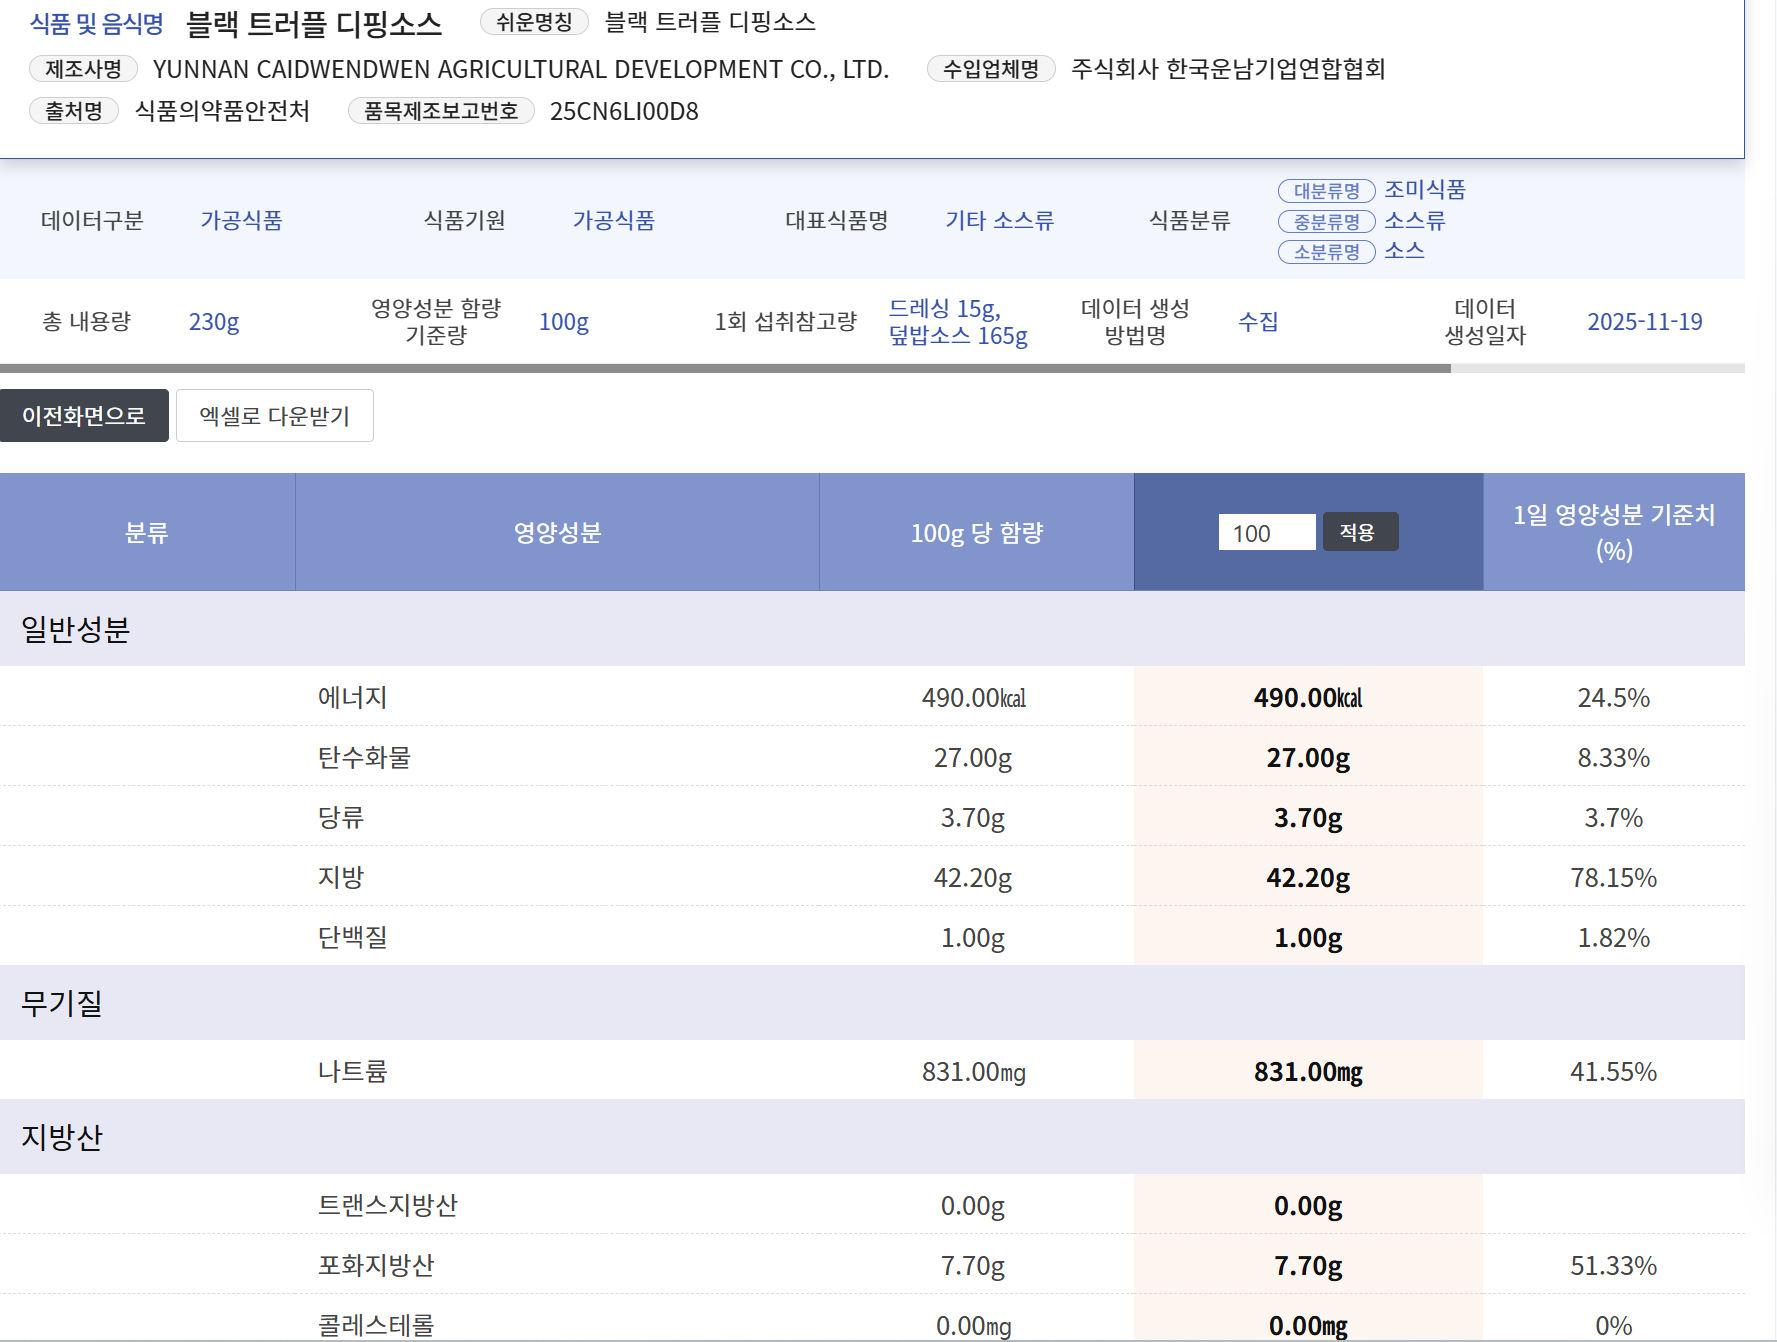Download data with 엑셀로 다운받기 button
This screenshot has height=1342, width=1777.
point(275,415)
